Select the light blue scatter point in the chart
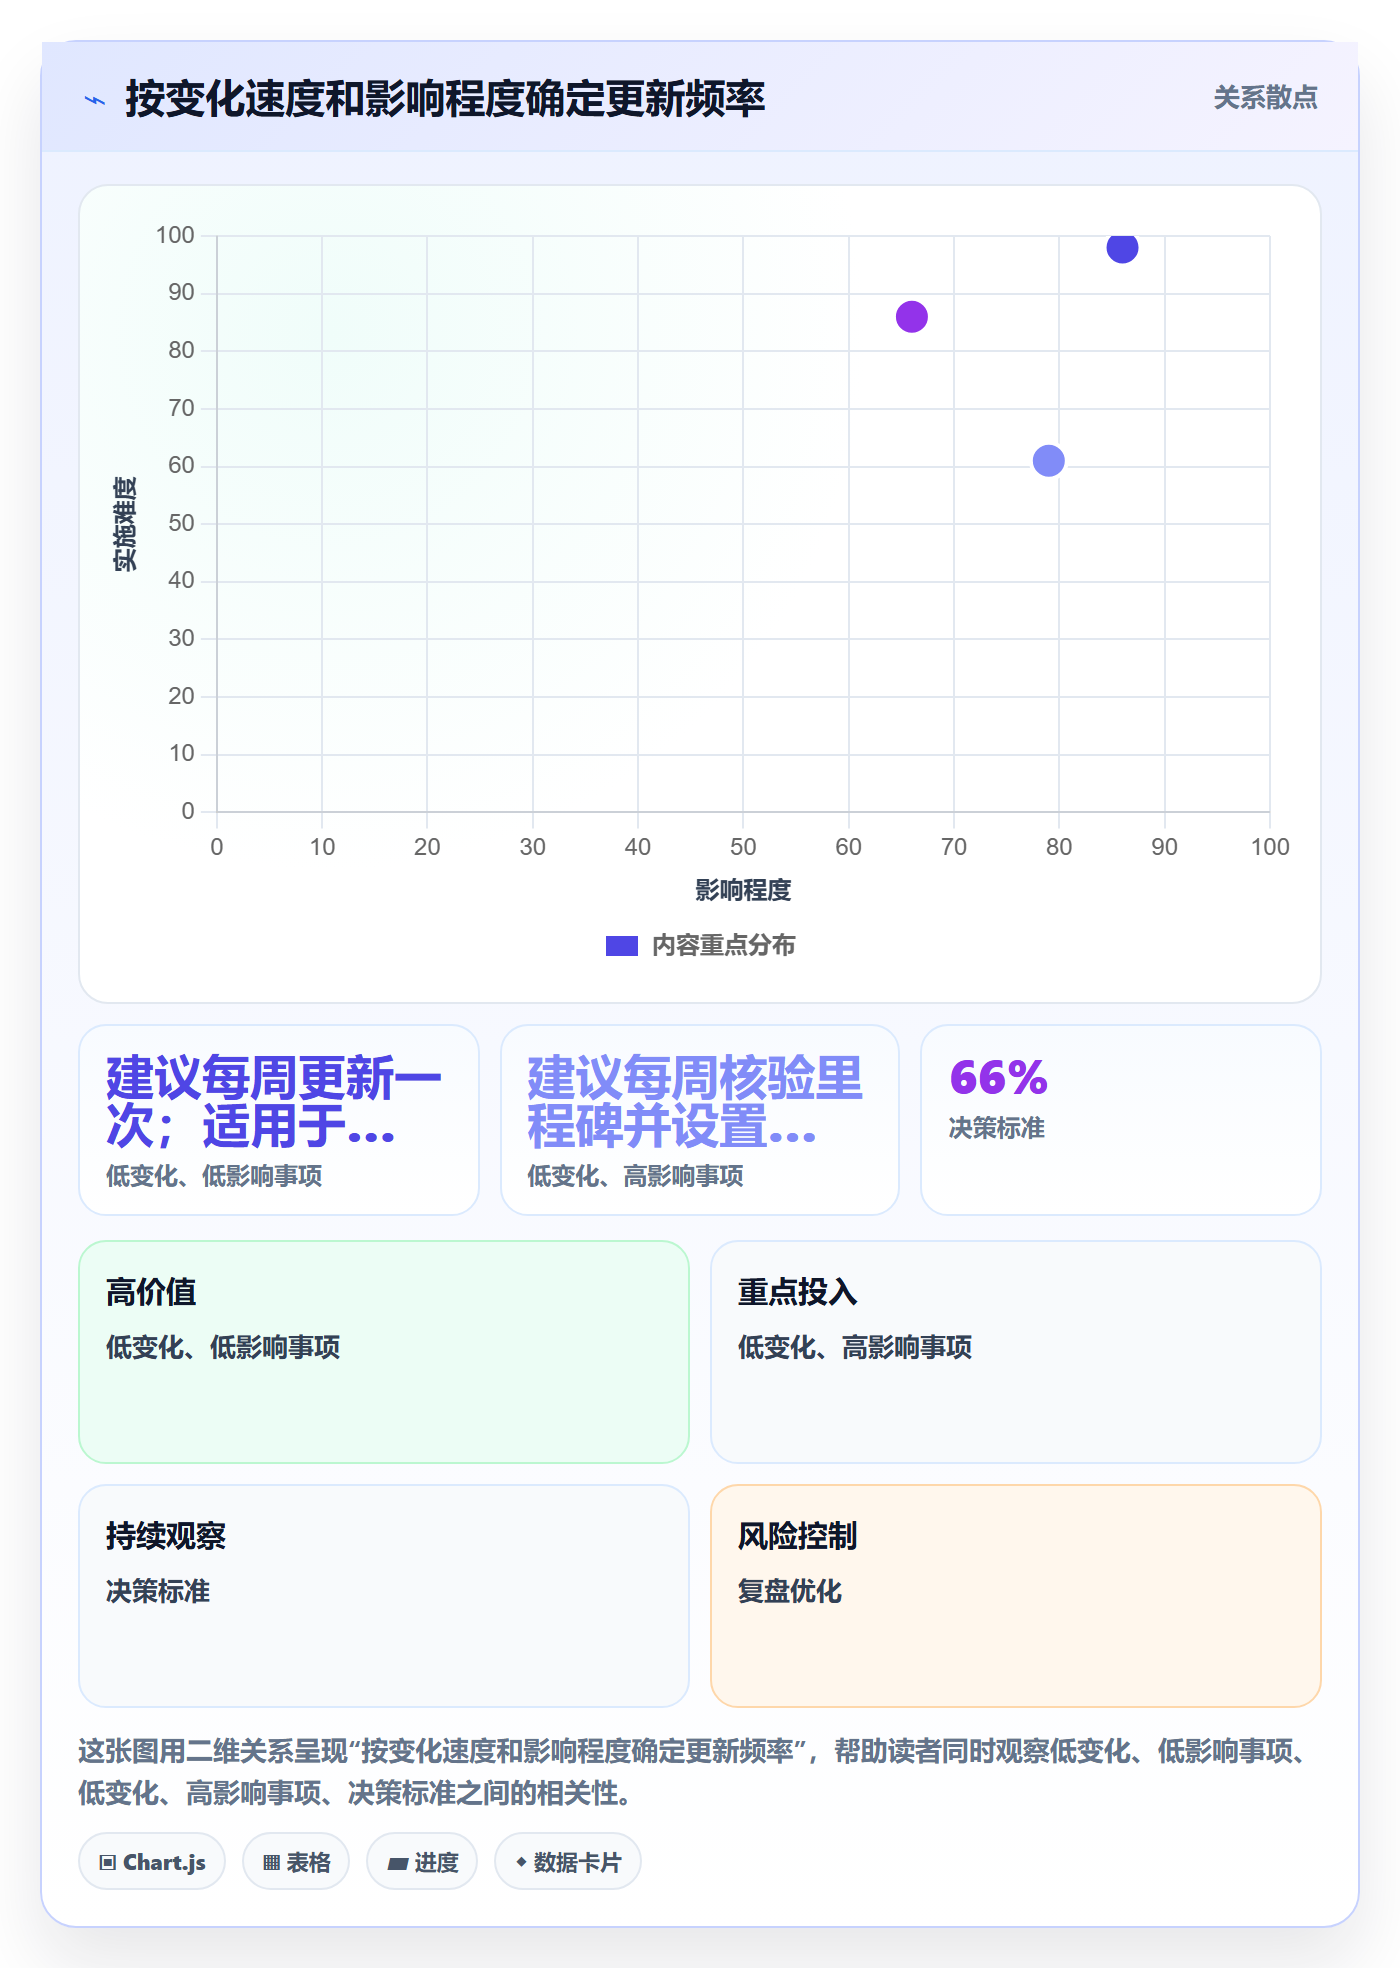This screenshot has height=1968, width=1400. click(1048, 461)
